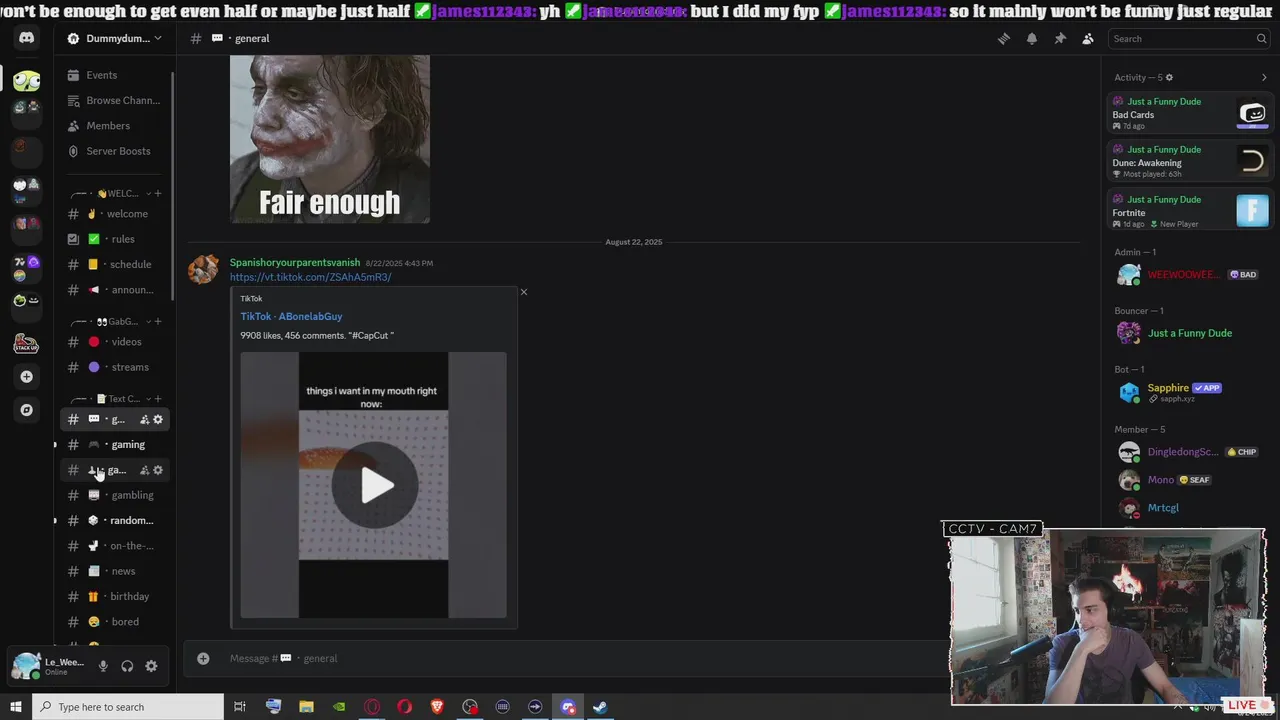1280x720 pixels.
Task: Open the rules channel
Action: 115,239
